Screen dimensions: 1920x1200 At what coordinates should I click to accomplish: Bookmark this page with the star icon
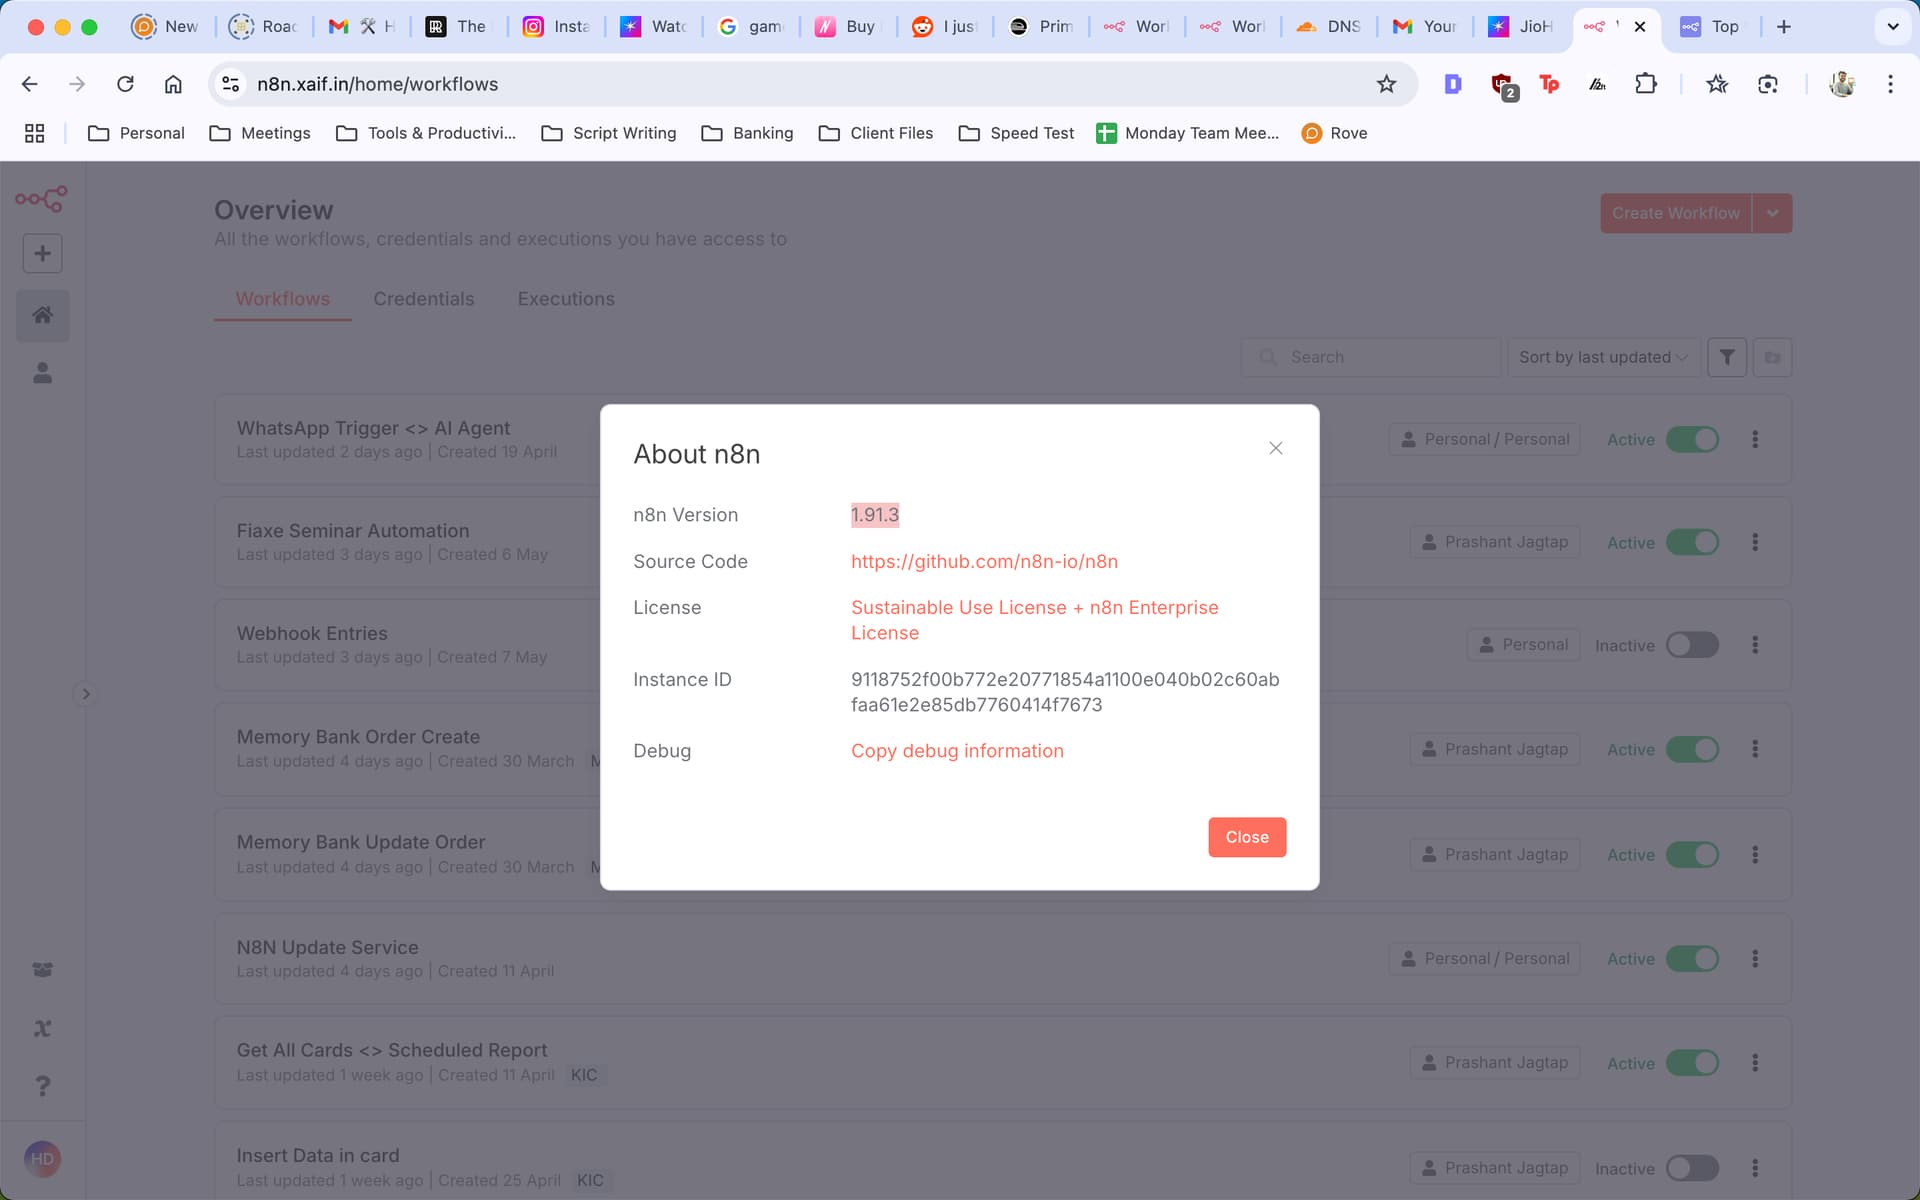coord(1386,84)
